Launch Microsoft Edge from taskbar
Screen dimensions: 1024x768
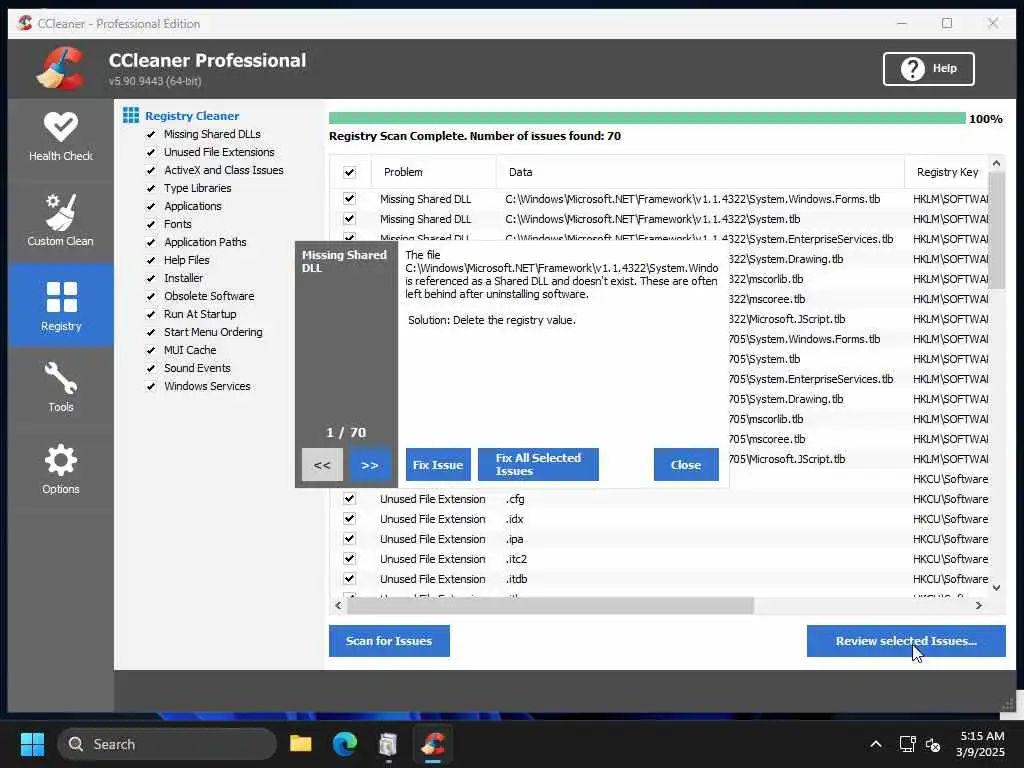(344, 744)
